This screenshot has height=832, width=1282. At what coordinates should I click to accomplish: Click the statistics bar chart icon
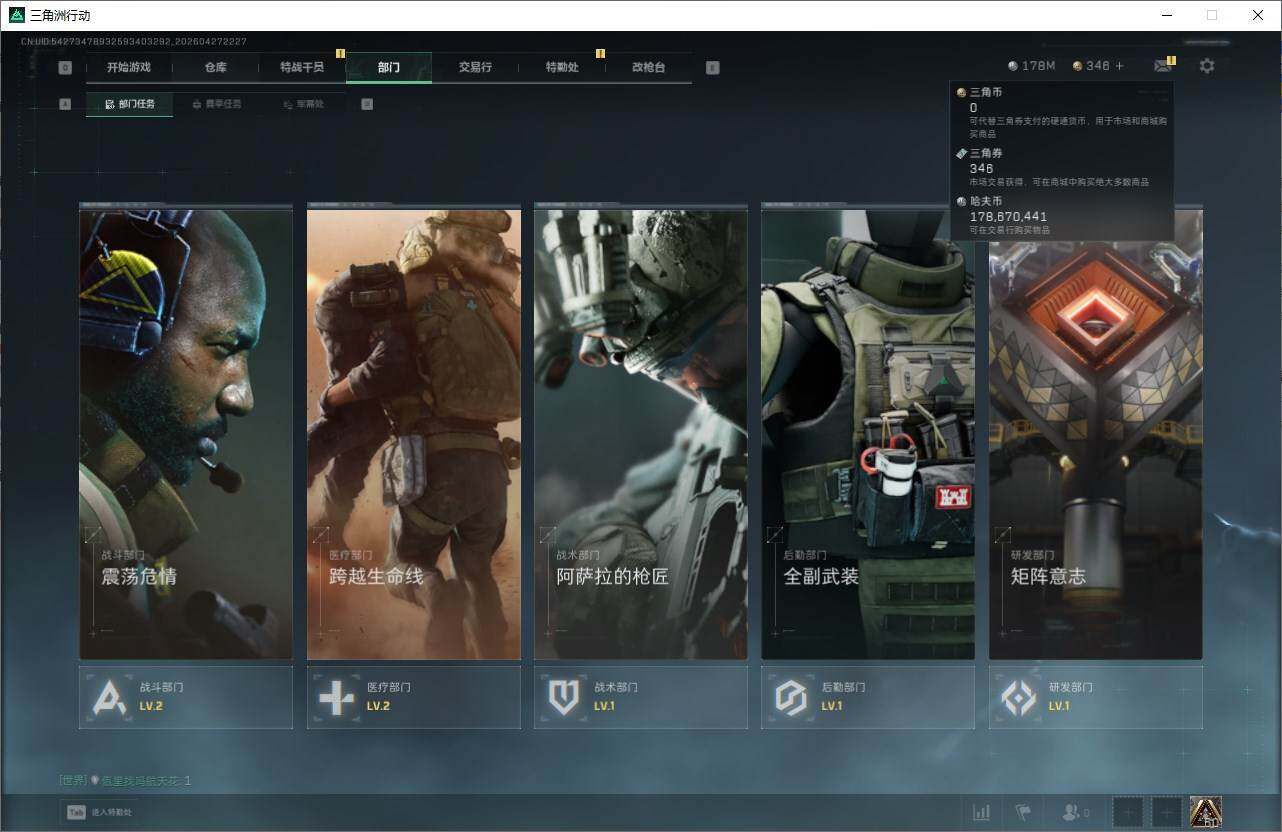pyautogui.click(x=982, y=812)
